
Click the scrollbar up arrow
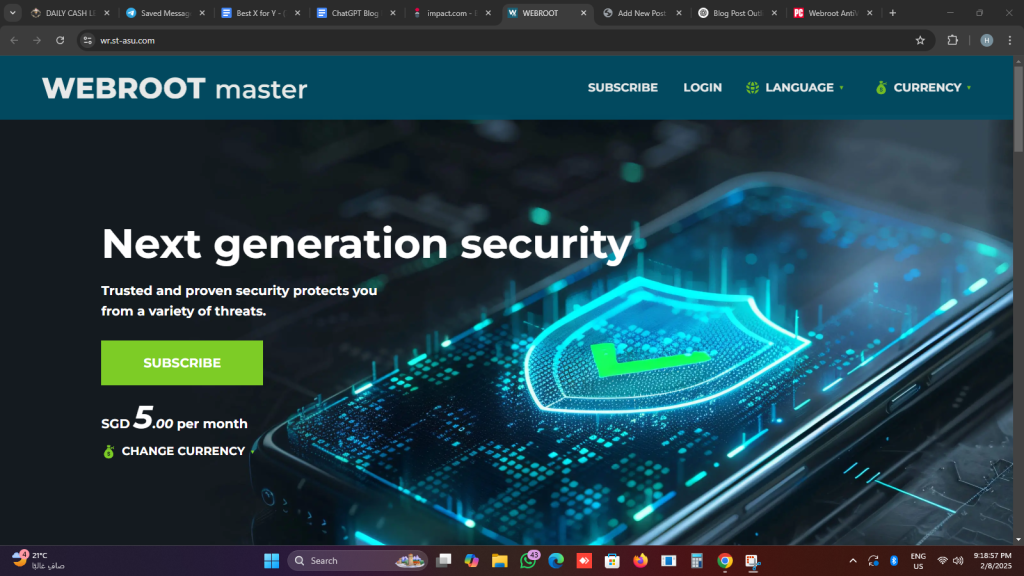point(1018,61)
